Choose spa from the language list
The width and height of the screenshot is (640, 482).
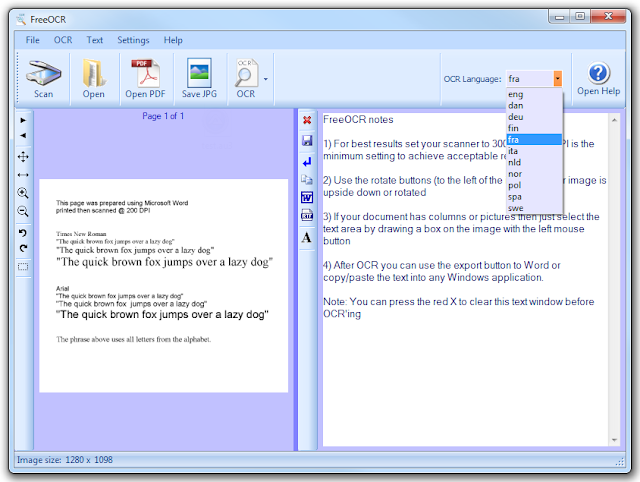pyautogui.click(x=534, y=197)
